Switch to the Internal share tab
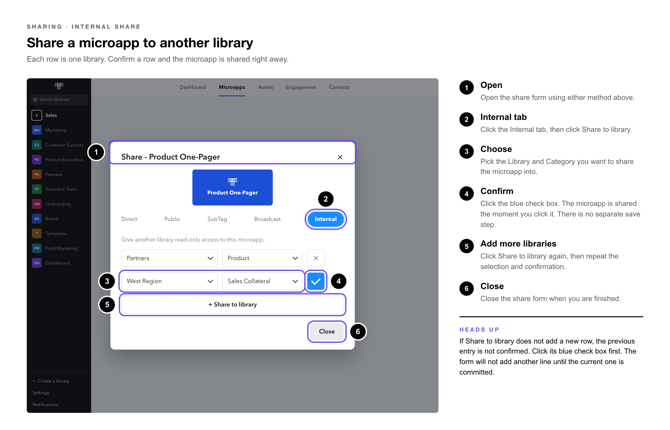 pyautogui.click(x=326, y=219)
